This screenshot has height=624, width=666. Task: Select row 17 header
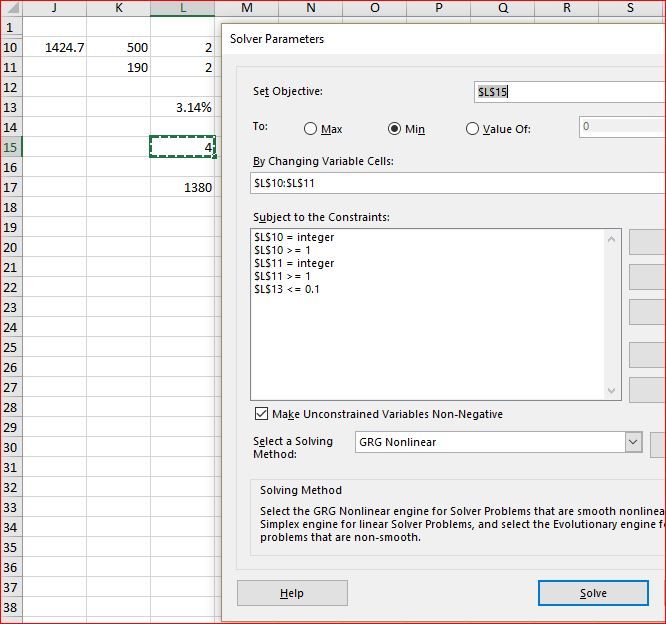(x=11, y=187)
